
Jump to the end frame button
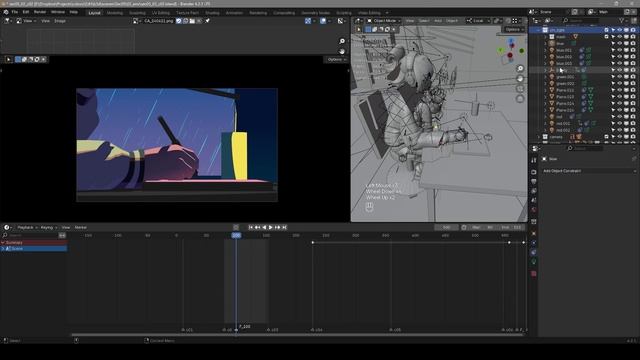pyautogui.click(x=284, y=227)
